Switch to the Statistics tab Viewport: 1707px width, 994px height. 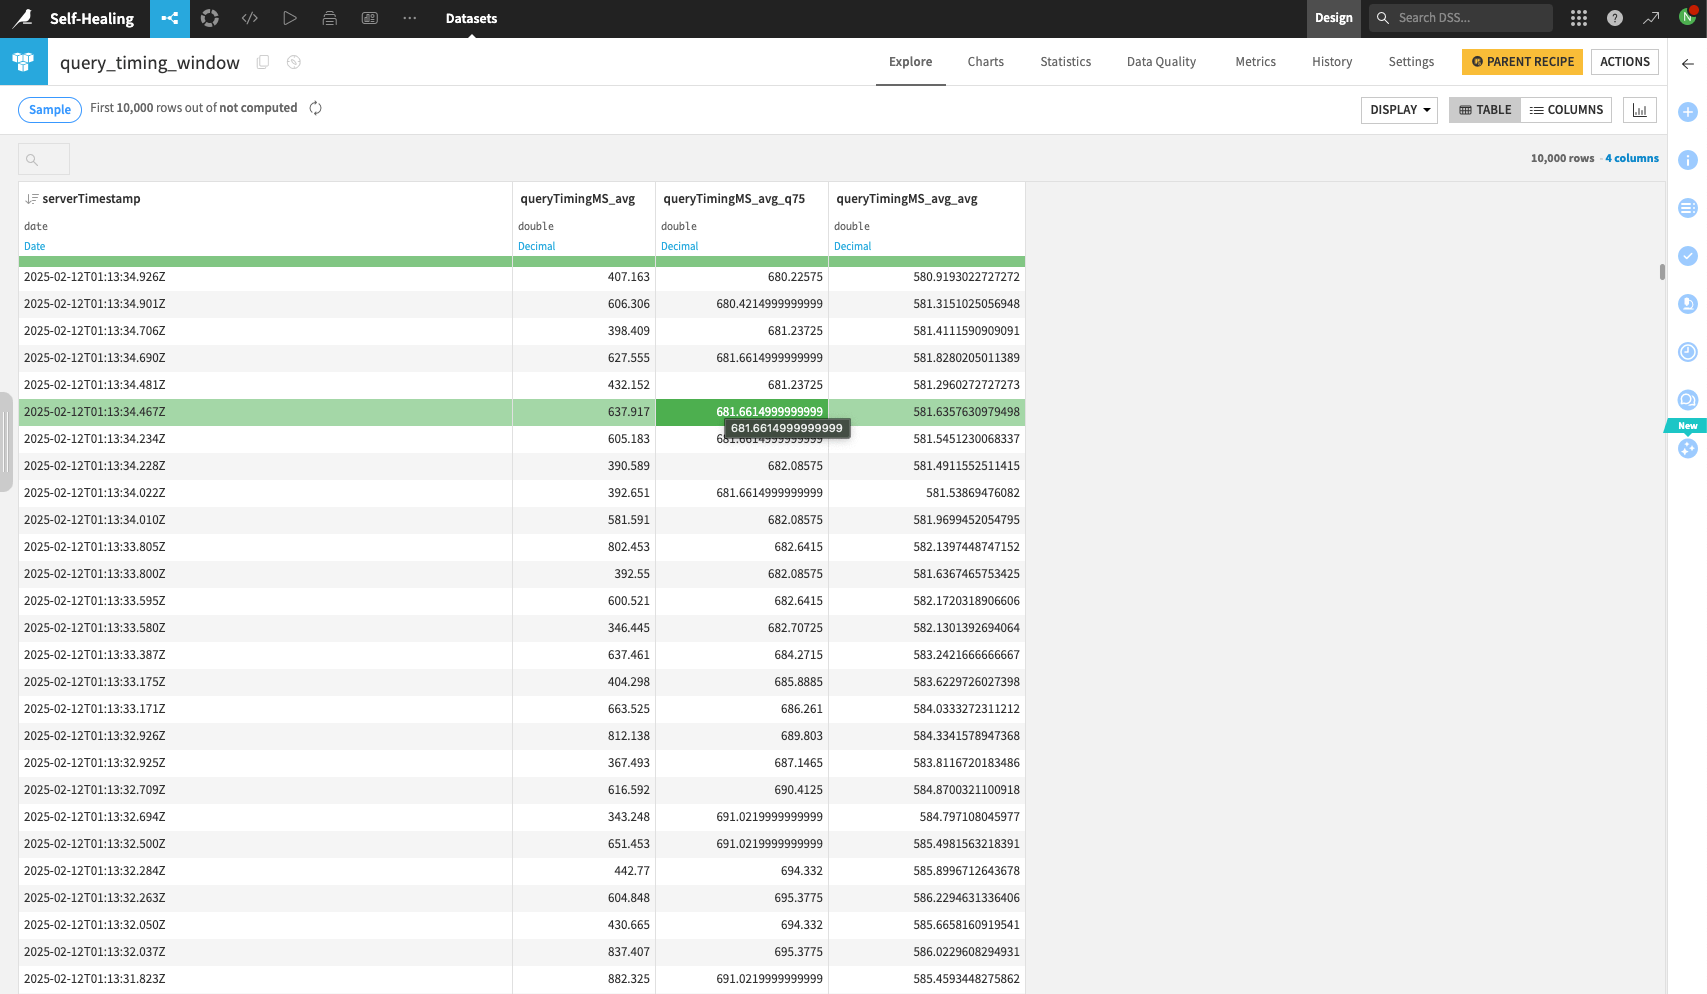click(x=1065, y=62)
